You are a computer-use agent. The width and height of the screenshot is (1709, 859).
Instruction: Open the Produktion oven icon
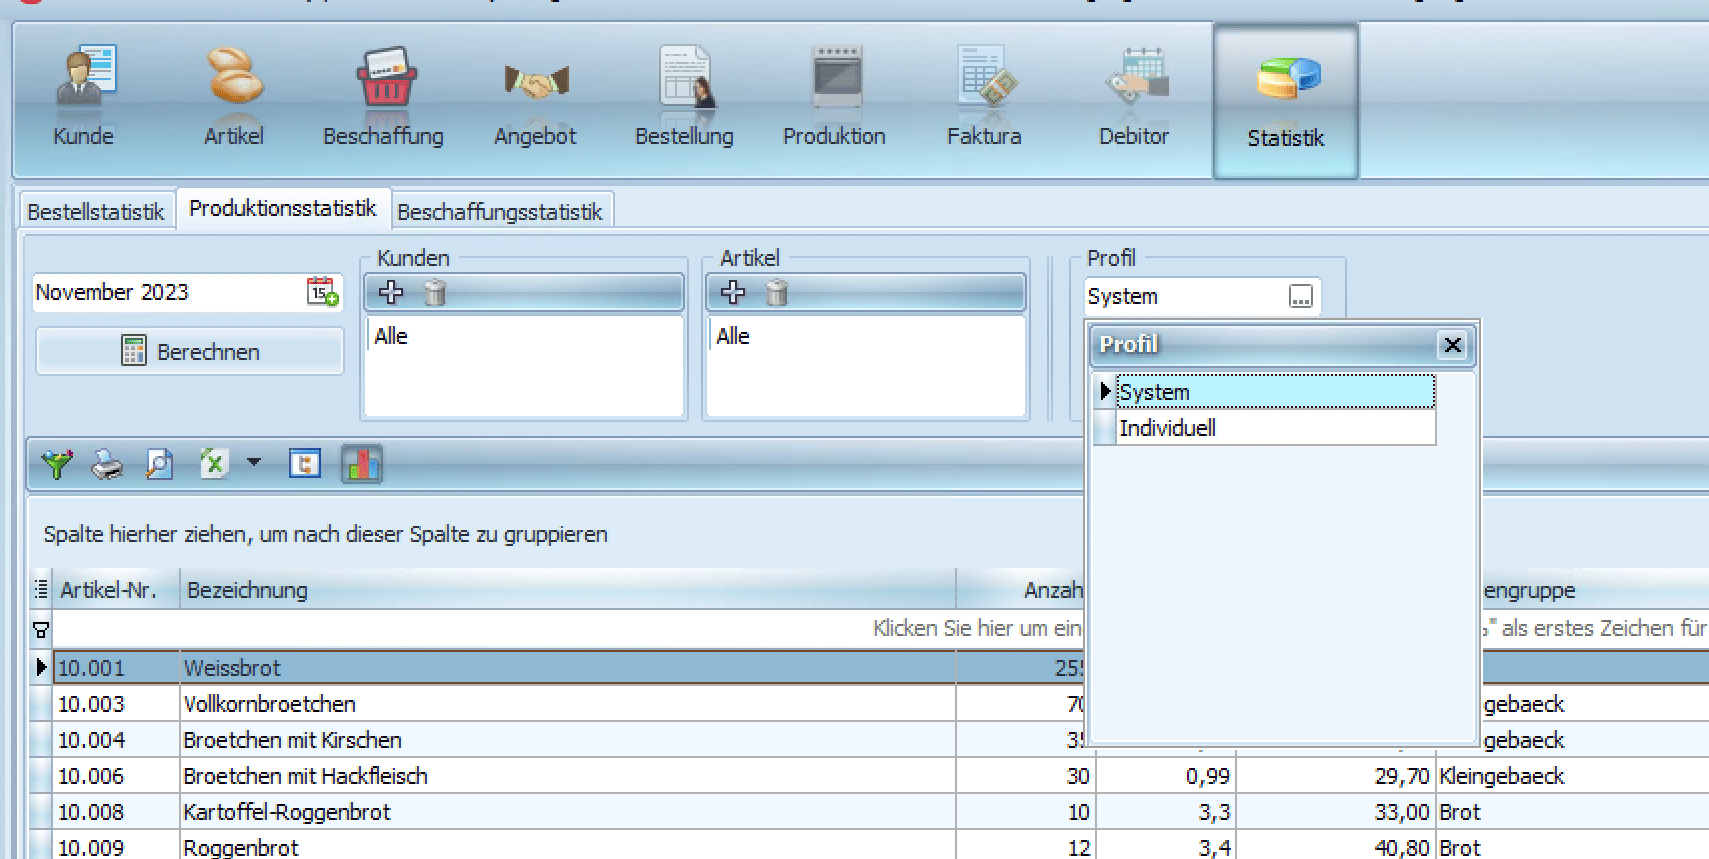836,76
